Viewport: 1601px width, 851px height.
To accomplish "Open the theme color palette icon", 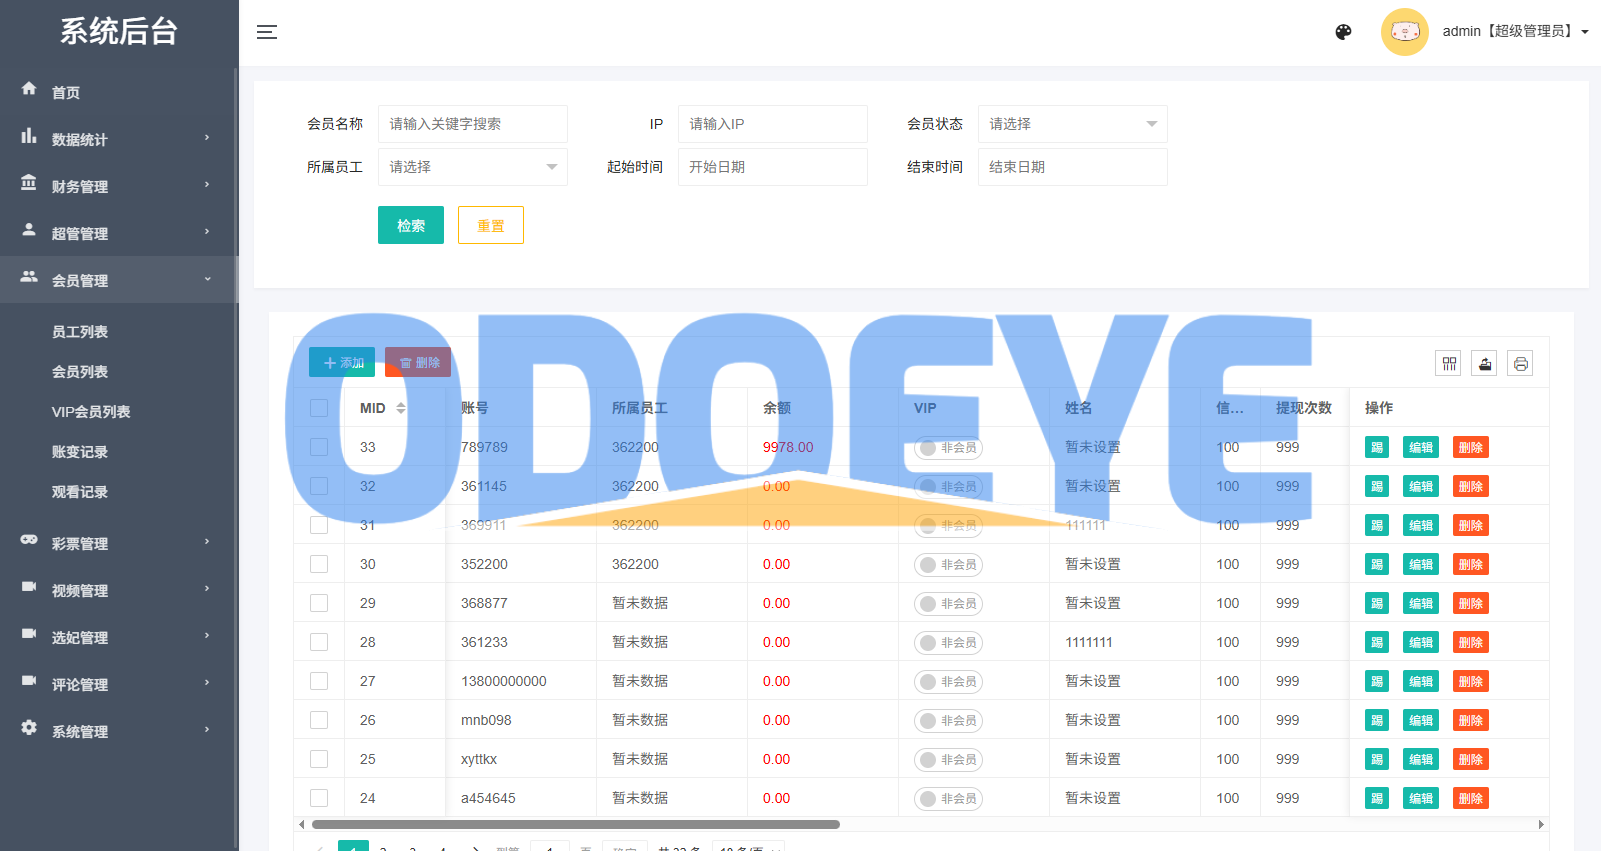I will point(1343,32).
